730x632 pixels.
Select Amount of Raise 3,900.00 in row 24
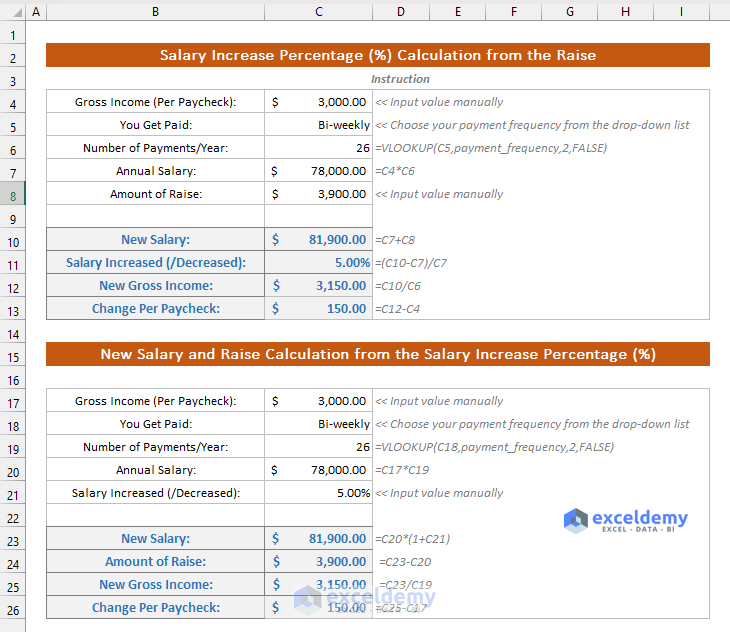click(x=318, y=562)
